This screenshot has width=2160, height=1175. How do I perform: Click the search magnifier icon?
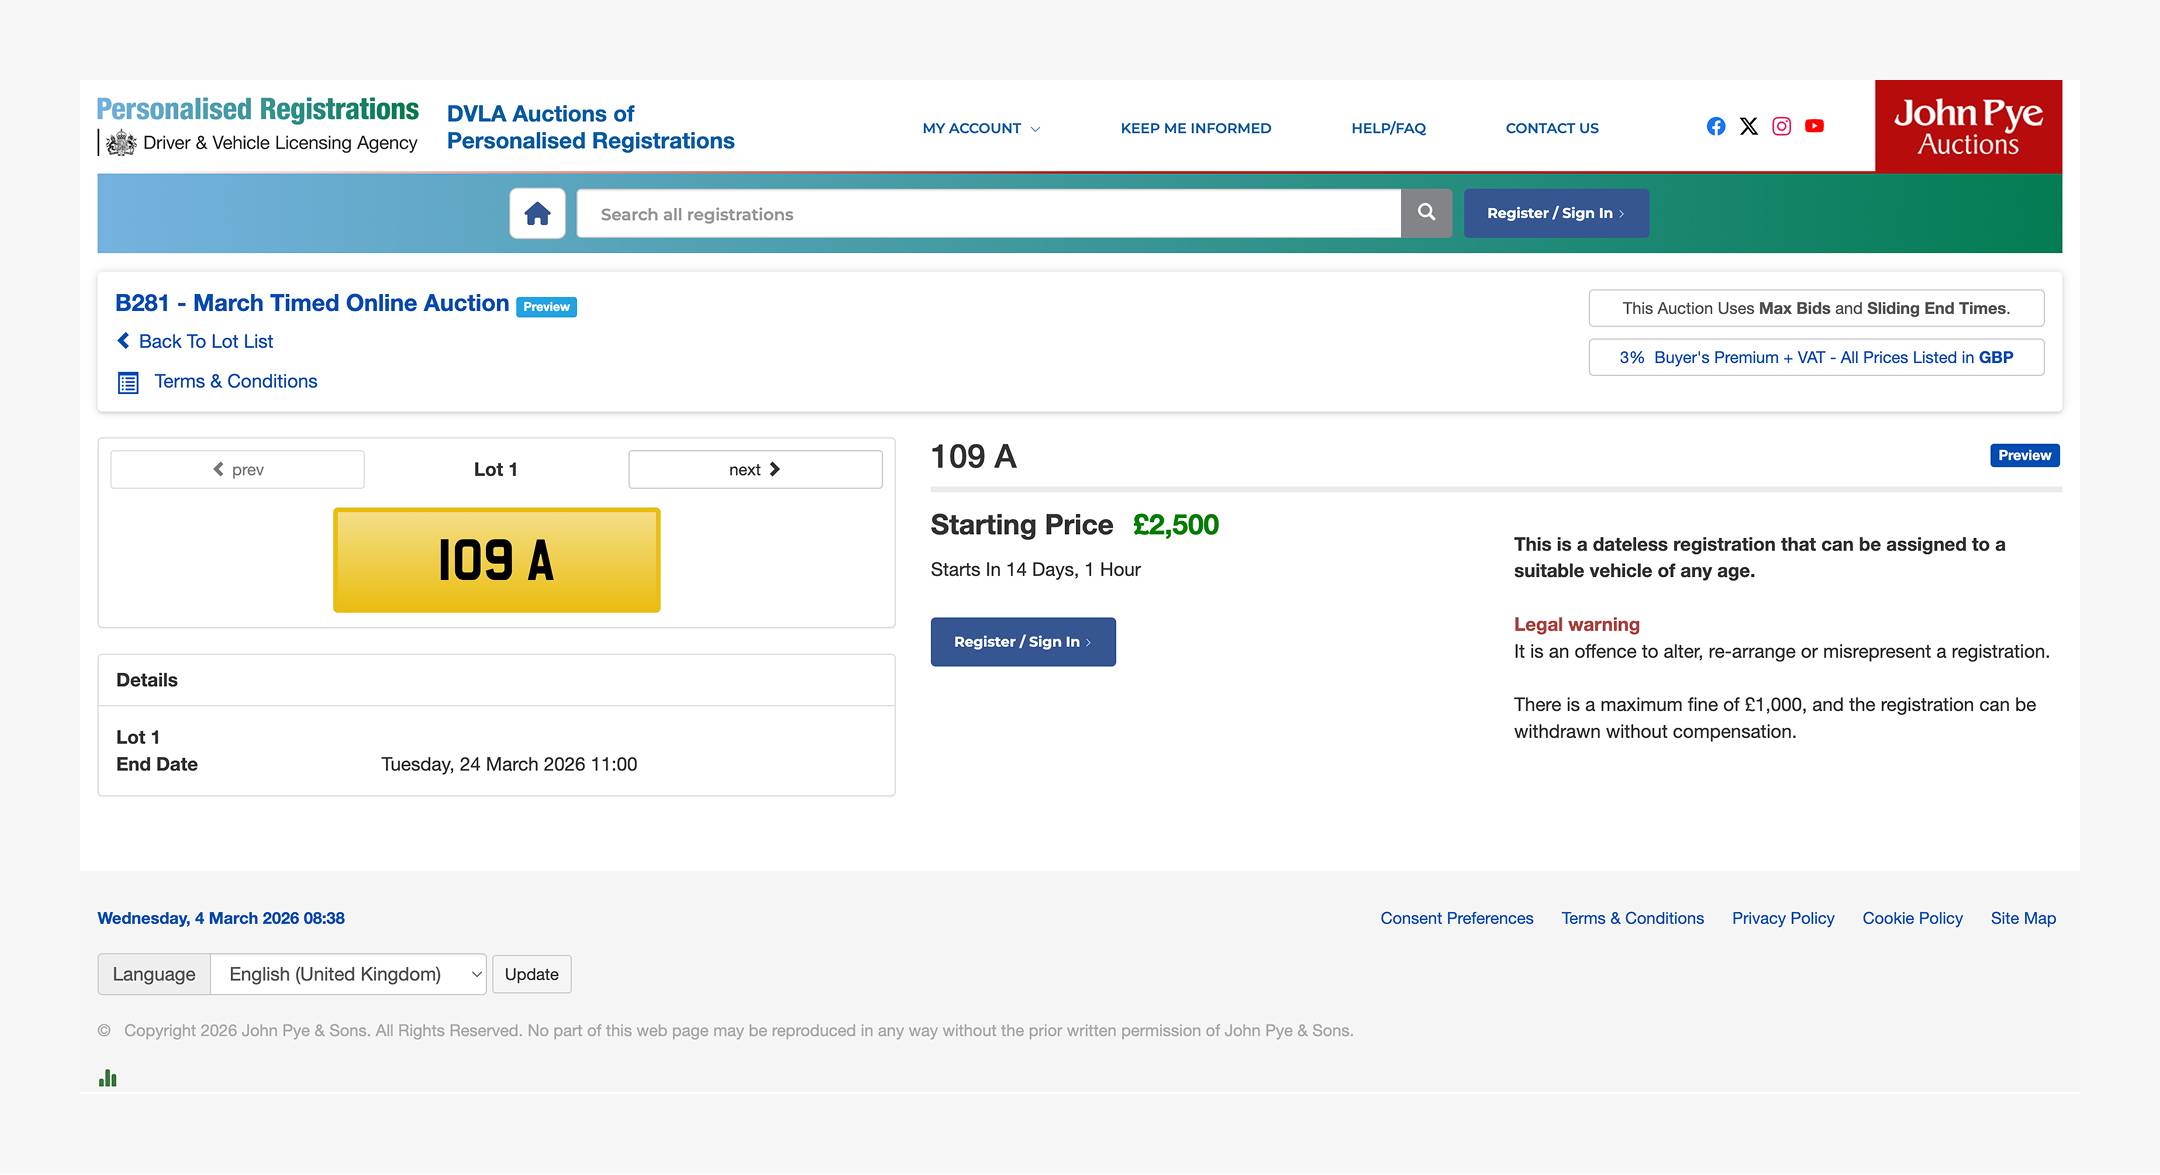point(1426,212)
